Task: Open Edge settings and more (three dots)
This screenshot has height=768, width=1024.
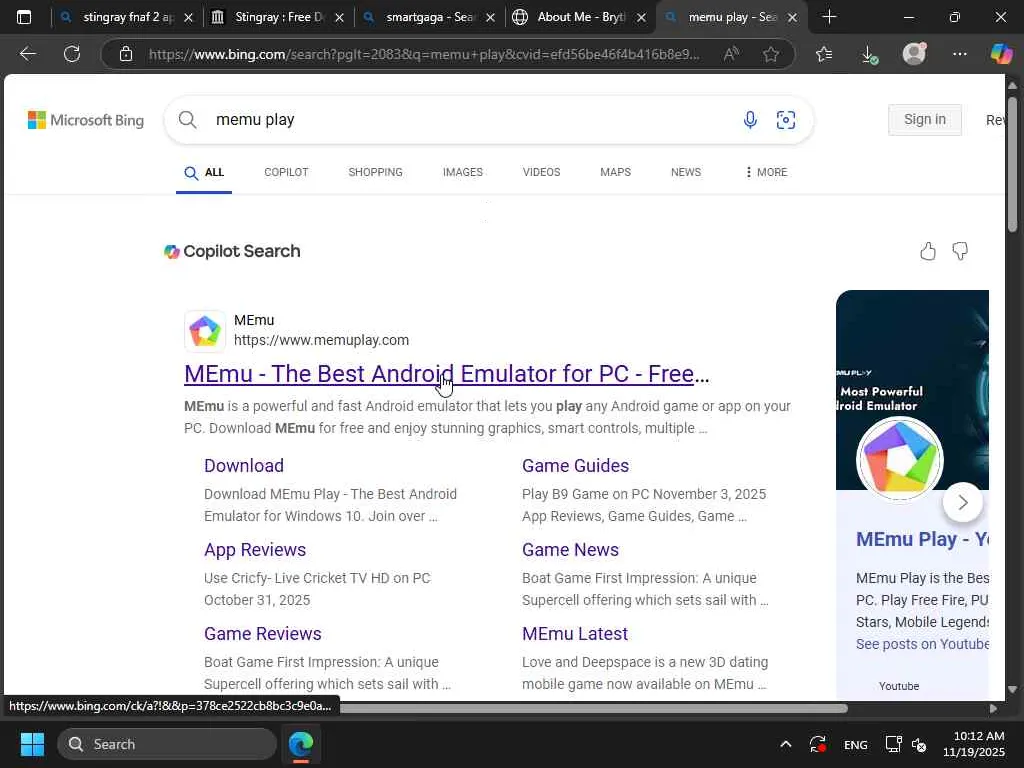Action: coord(959,54)
